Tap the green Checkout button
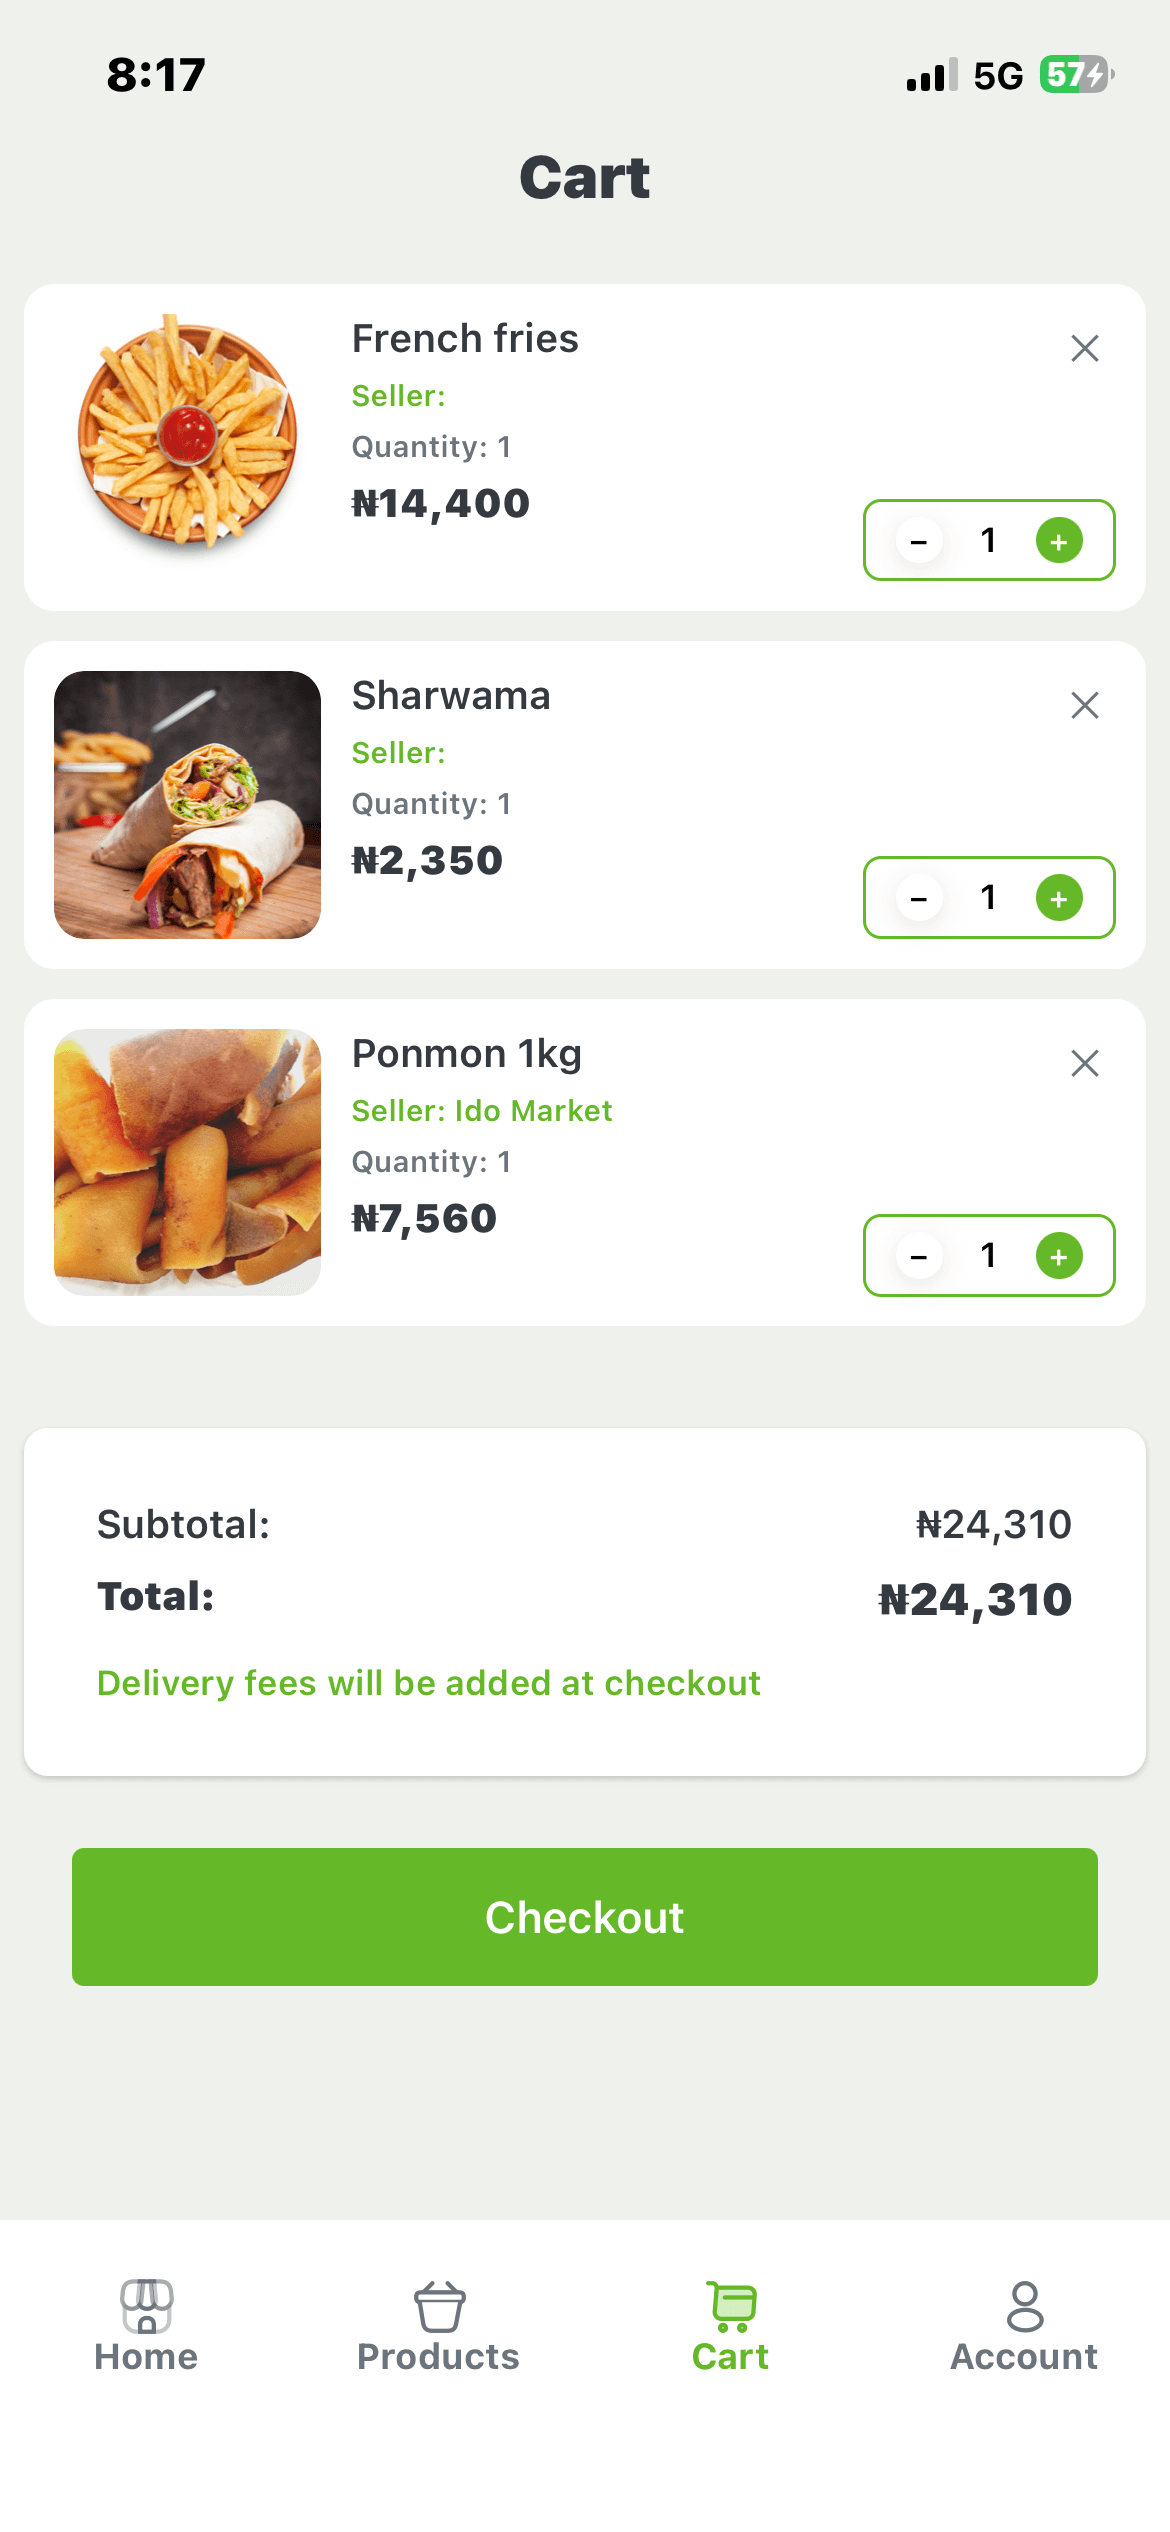This screenshot has width=1170, height=2532. tap(585, 1917)
